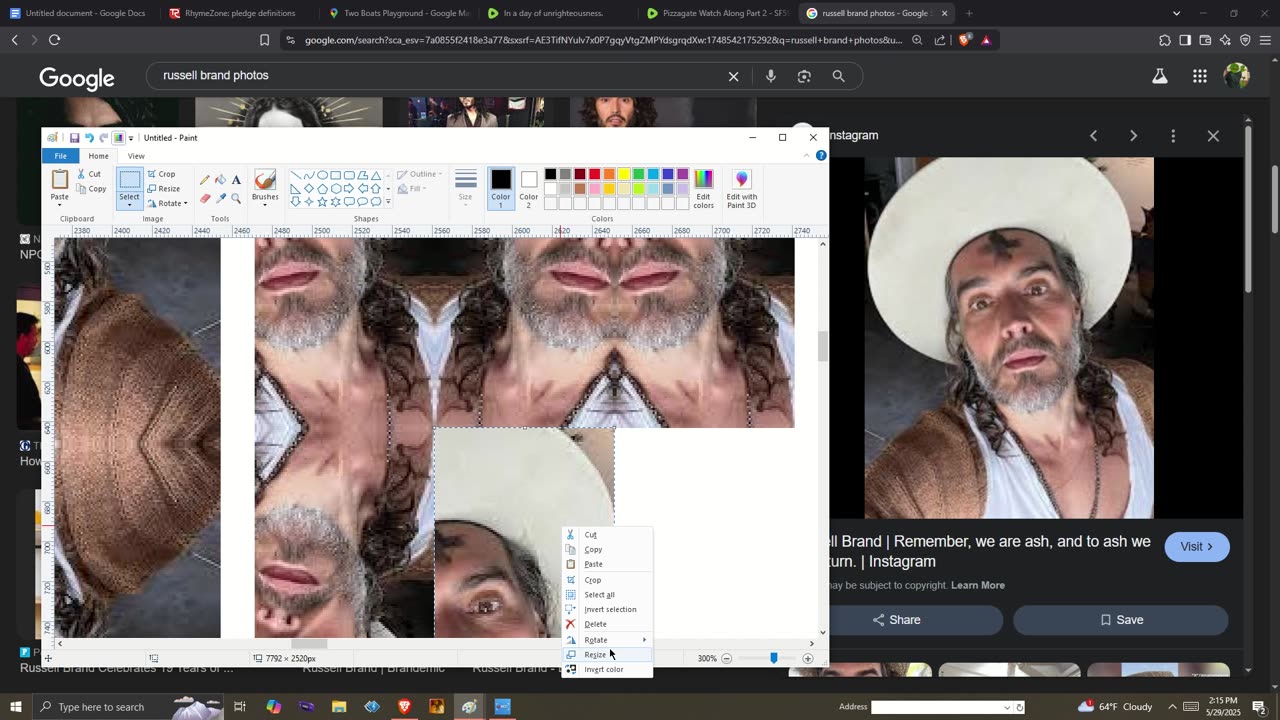The image size is (1280, 720).
Task: Pick the Fill with color bucket tool
Action: pyautogui.click(x=220, y=180)
